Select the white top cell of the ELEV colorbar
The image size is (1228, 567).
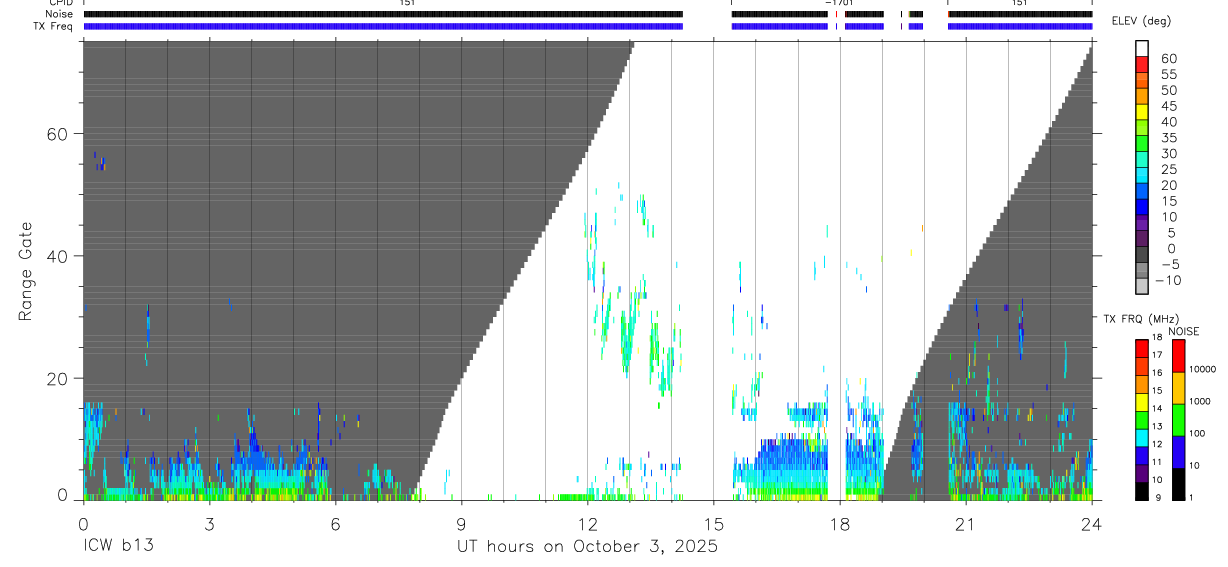1142,49
